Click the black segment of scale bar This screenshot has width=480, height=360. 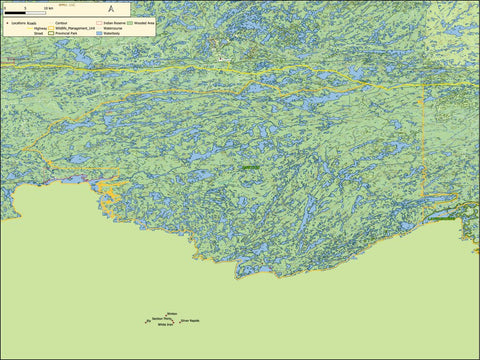click(15, 13)
